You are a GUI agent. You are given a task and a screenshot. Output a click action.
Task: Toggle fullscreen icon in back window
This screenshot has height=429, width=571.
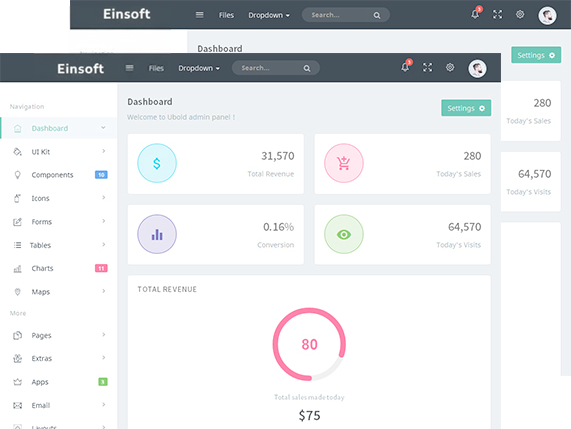(x=497, y=15)
